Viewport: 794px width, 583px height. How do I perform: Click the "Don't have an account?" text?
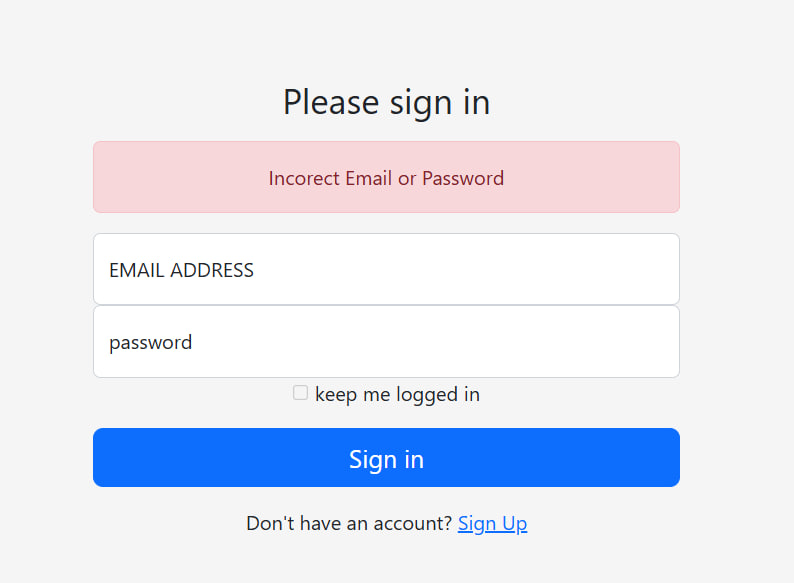[x=349, y=523]
